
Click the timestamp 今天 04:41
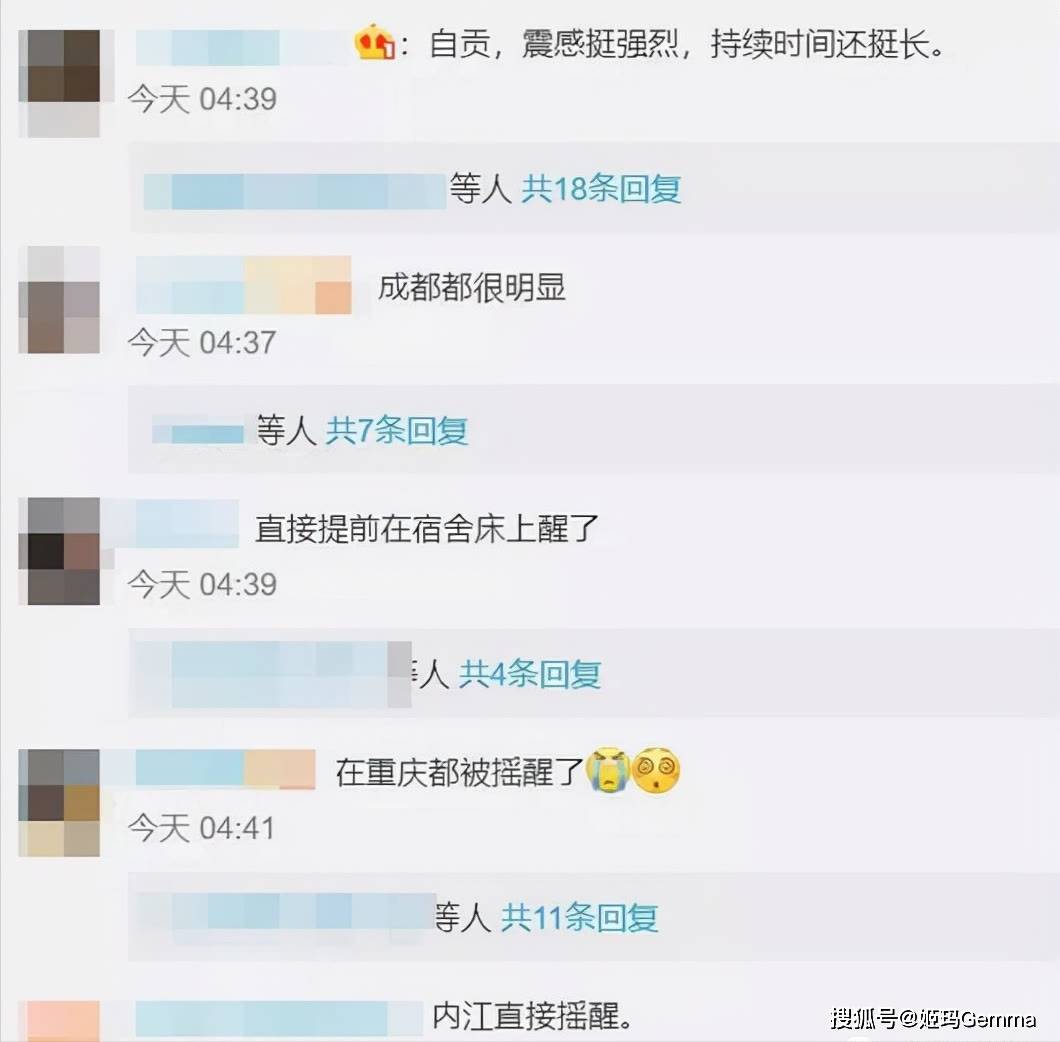(202, 828)
